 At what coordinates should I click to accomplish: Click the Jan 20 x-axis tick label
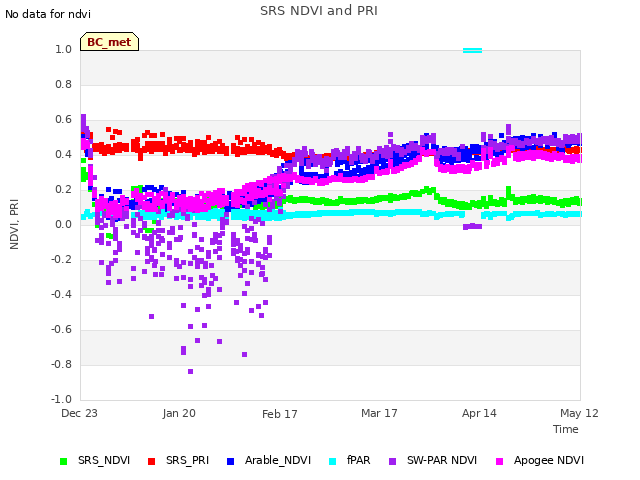click(x=179, y=413)
